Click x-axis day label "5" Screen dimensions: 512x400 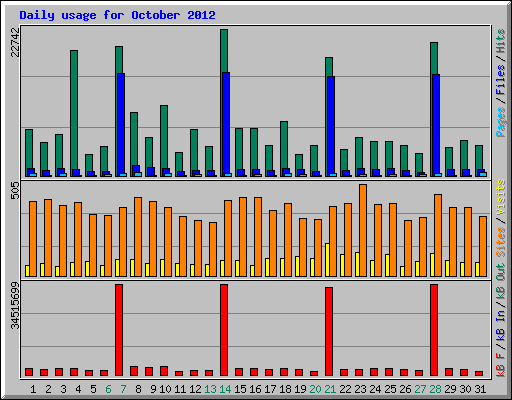pyautogui.click(x=93, y=389)
